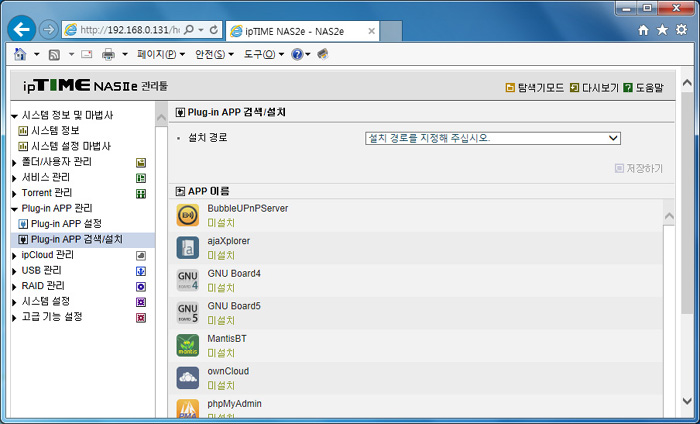
Task: Close the ipTIME NAS2e tab
Action: coord(371,31)
